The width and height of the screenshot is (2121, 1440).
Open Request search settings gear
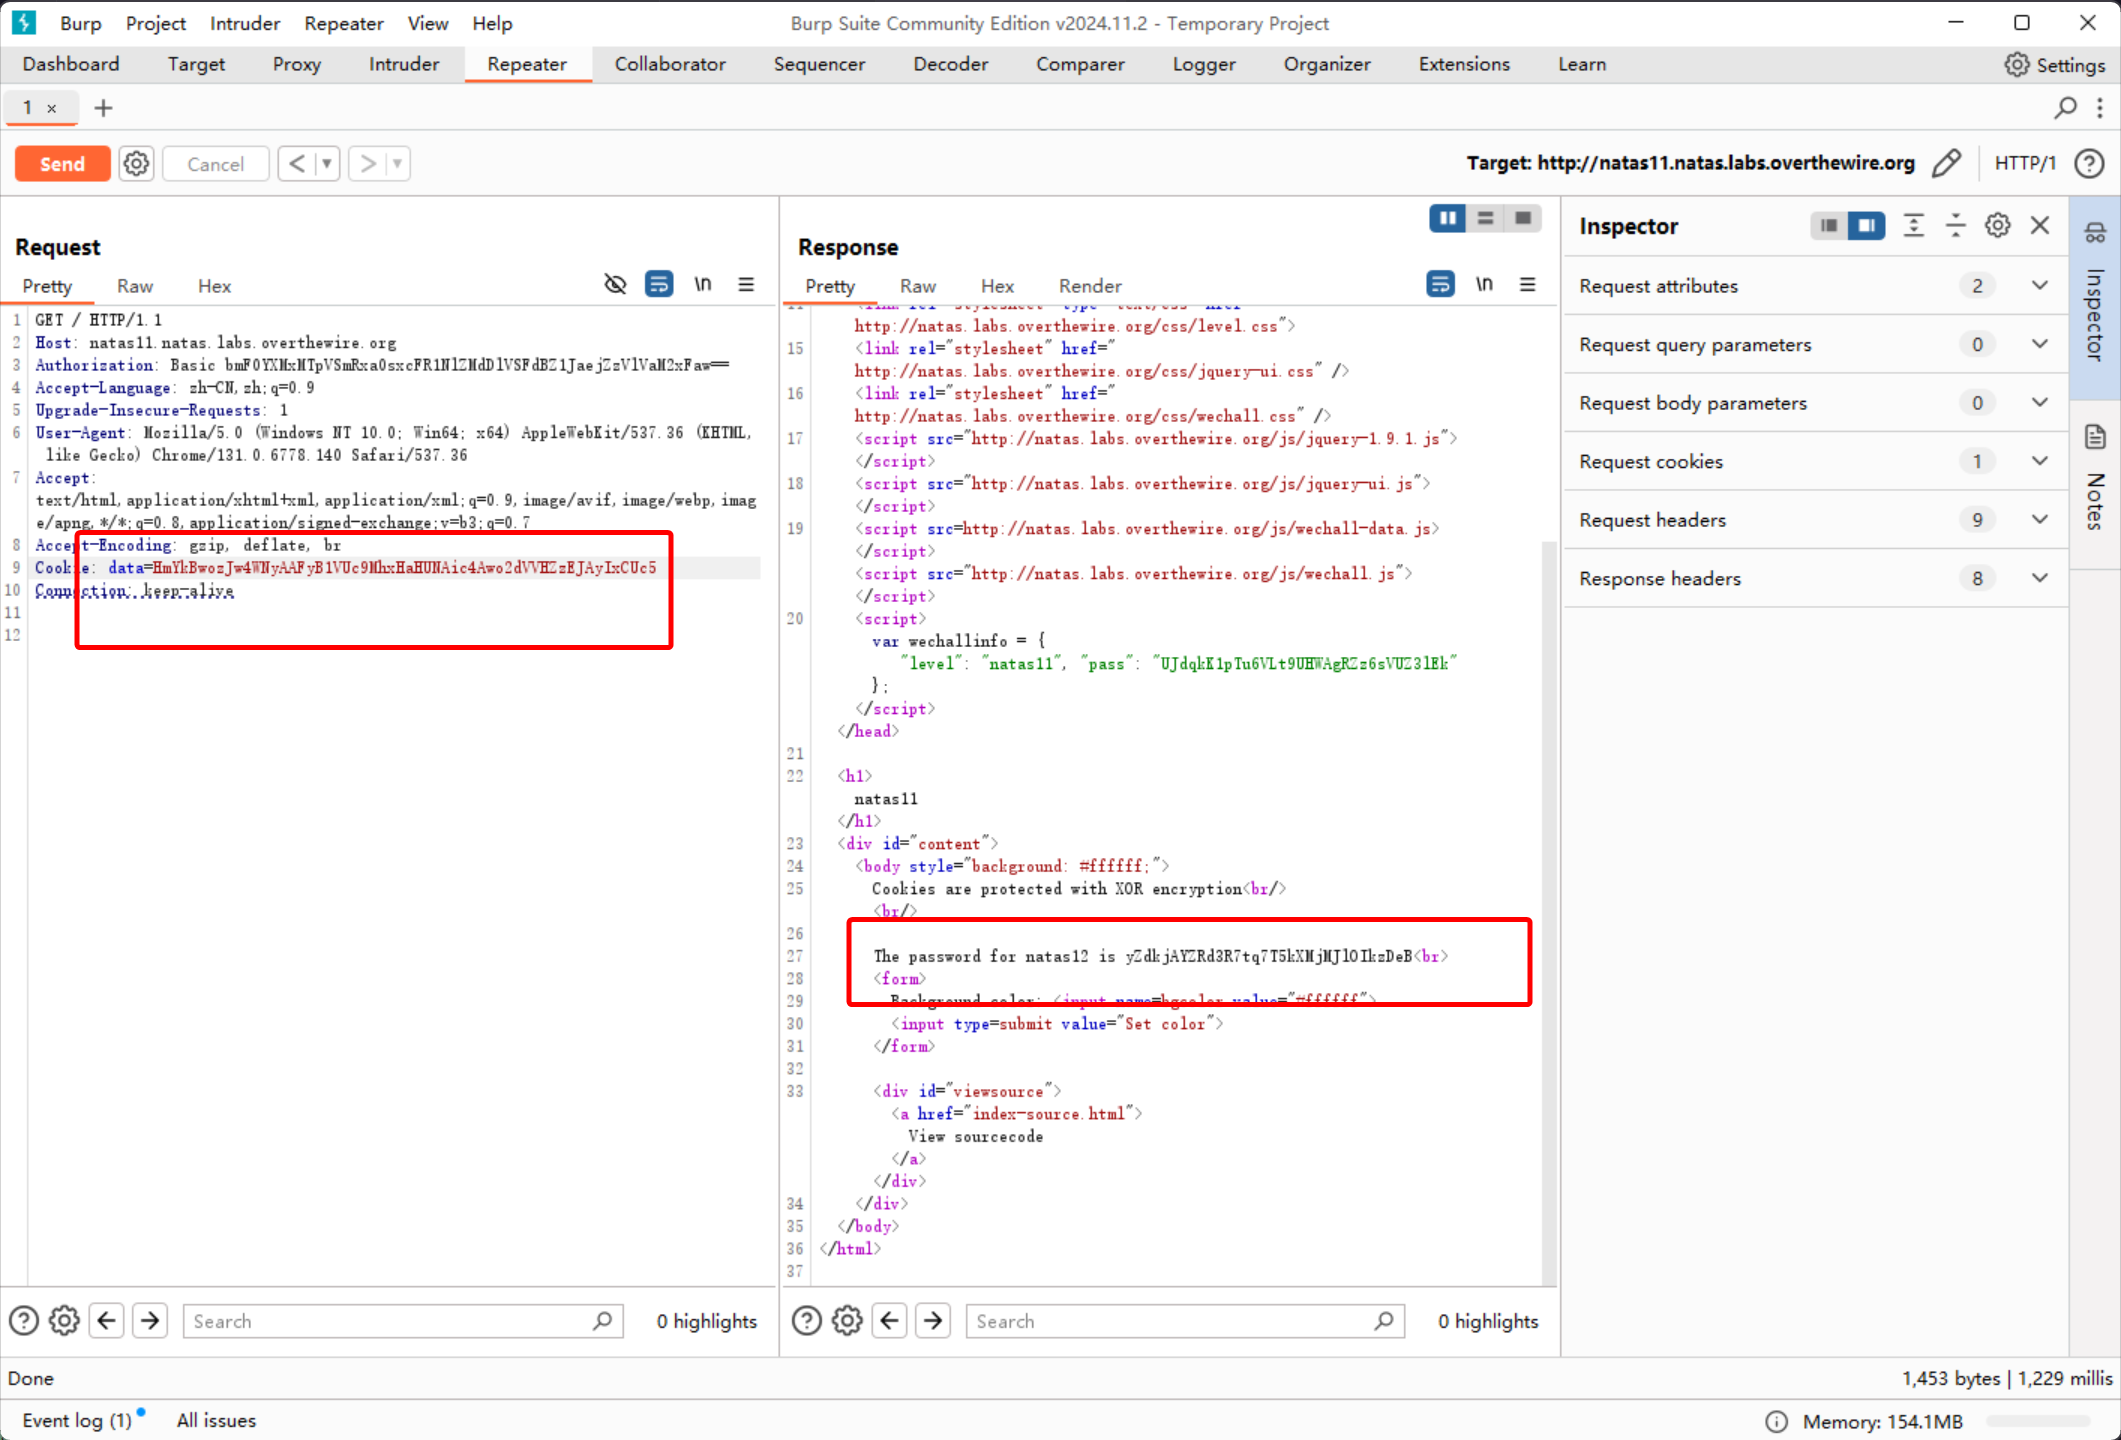pyautogui.click(x=65, y=1321)
